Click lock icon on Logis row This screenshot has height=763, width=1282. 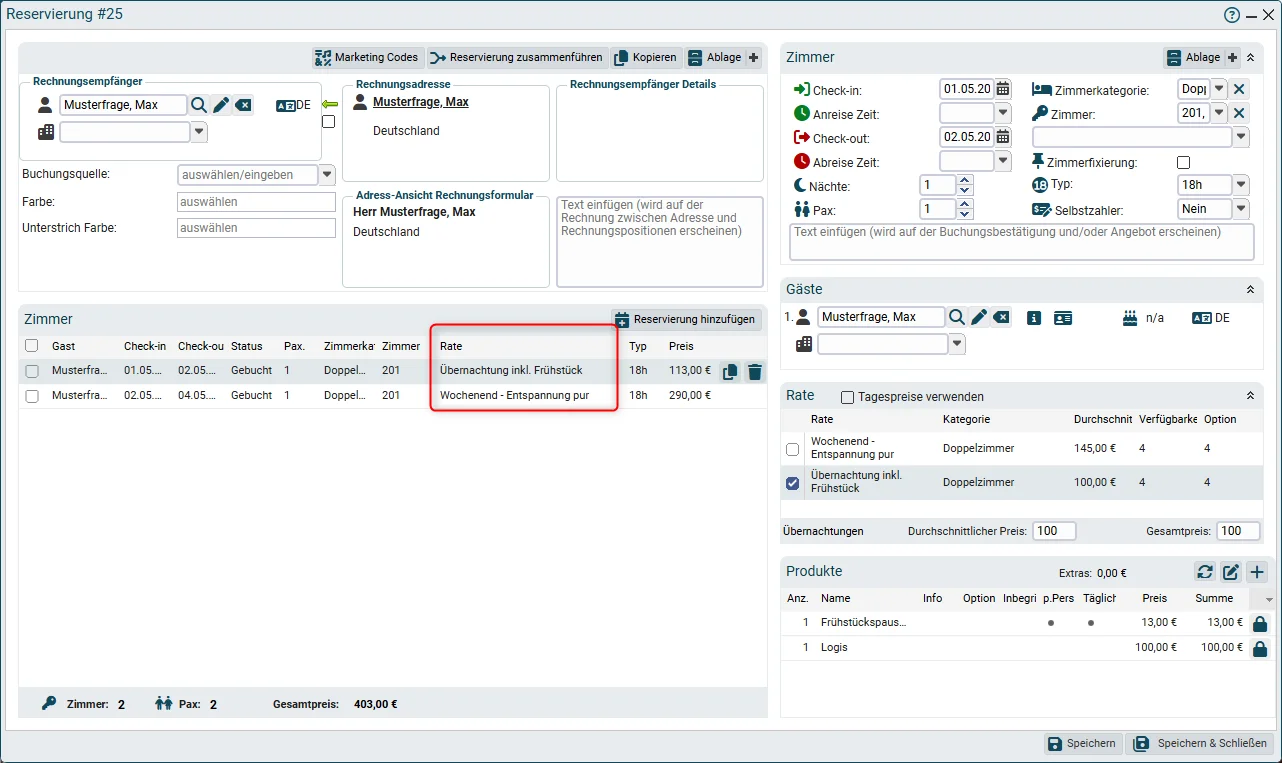pos(1260,648)
